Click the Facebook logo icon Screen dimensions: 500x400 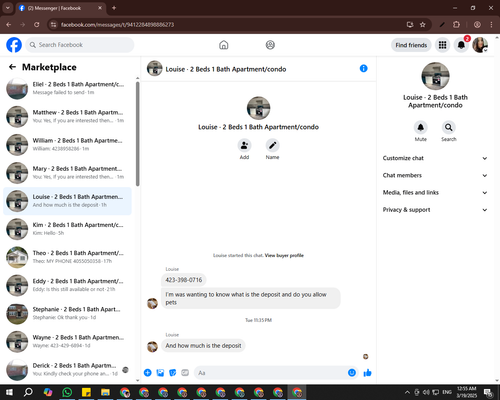14,45
